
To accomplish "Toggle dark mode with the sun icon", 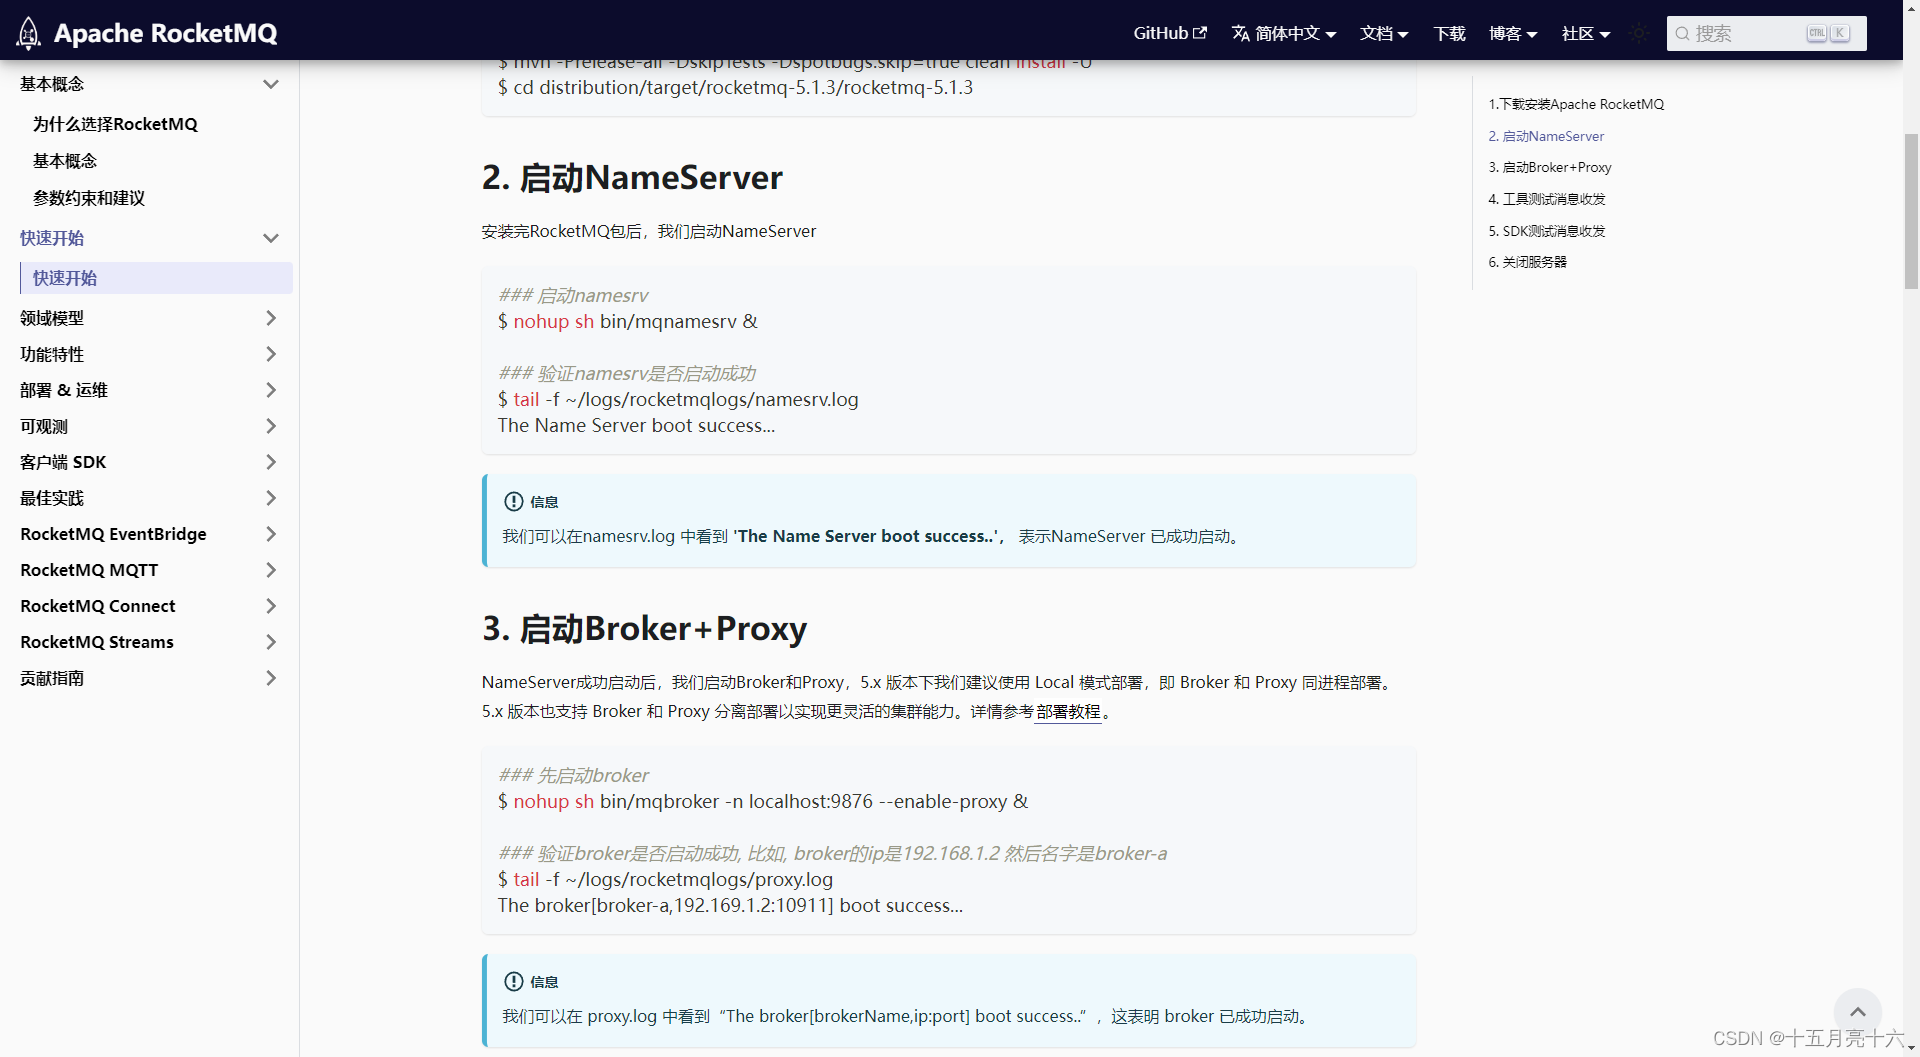I will [1638, 33].
